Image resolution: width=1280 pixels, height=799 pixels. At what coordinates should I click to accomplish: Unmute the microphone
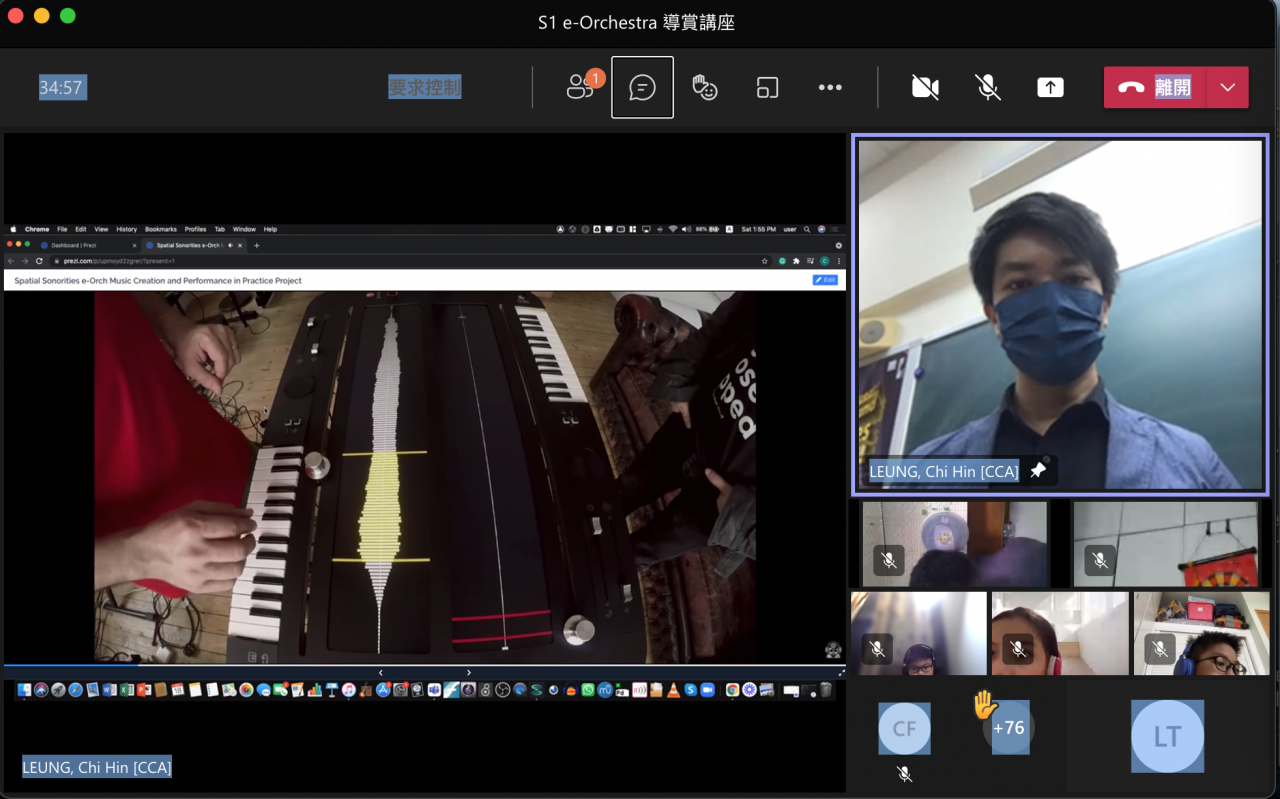[x=988, y=88]
